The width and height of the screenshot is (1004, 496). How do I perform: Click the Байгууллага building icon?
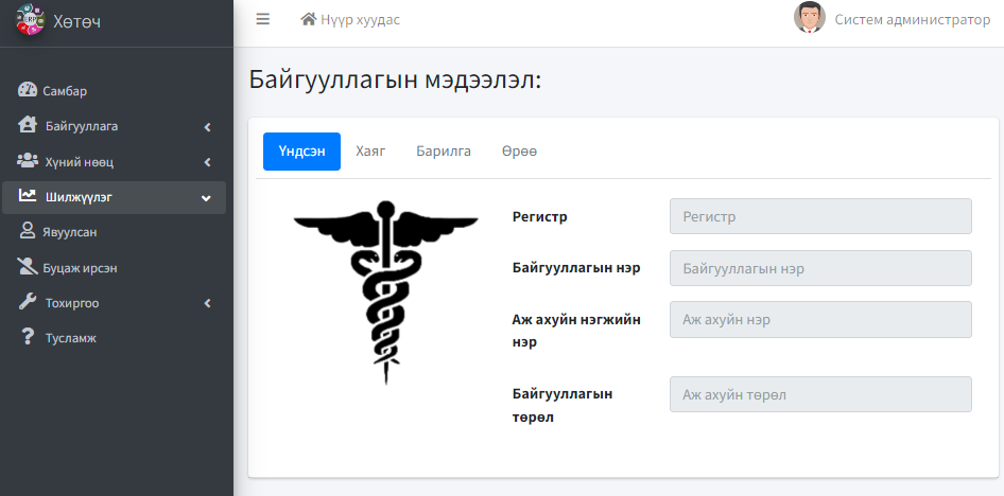(x=27, y=126)
